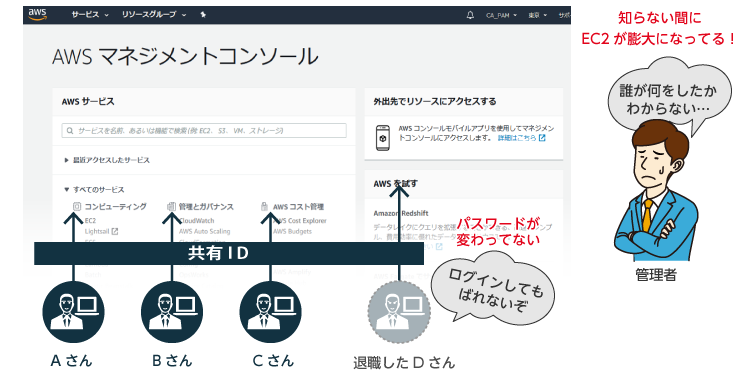Click the service search input field
750x379 pixels.
click(204, 131)
